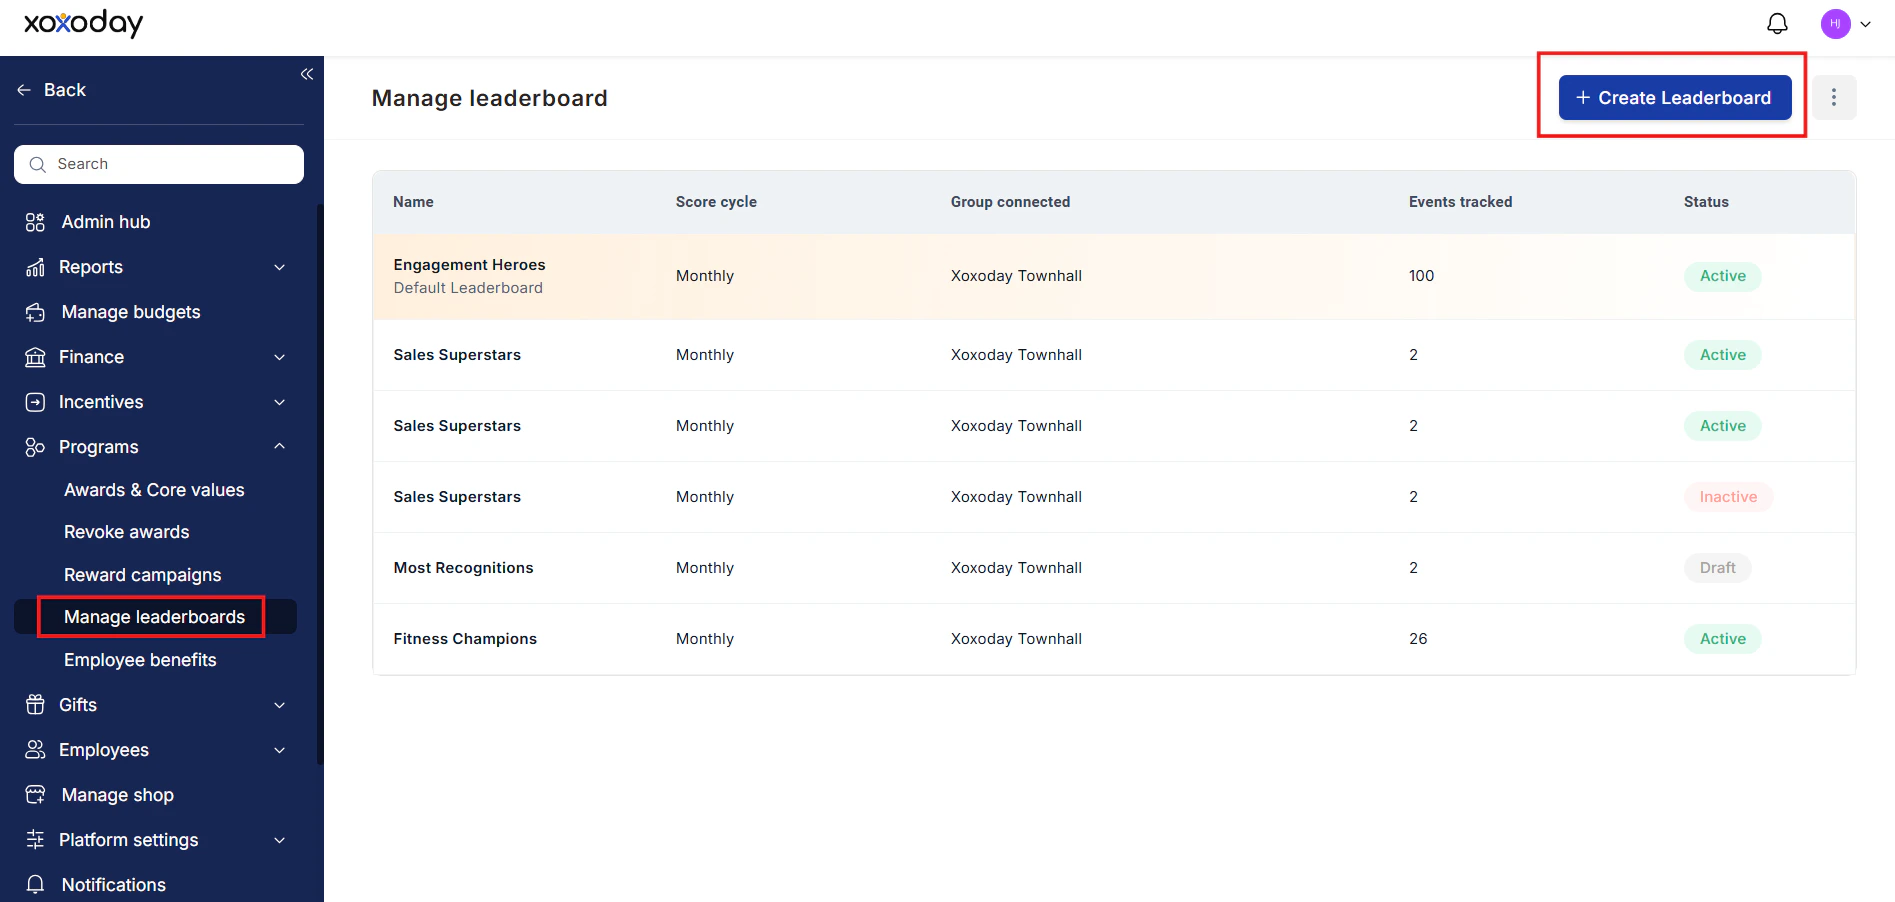Click the Create Leaderboard button
The image size is (1895, 902).
point(1675,98)
